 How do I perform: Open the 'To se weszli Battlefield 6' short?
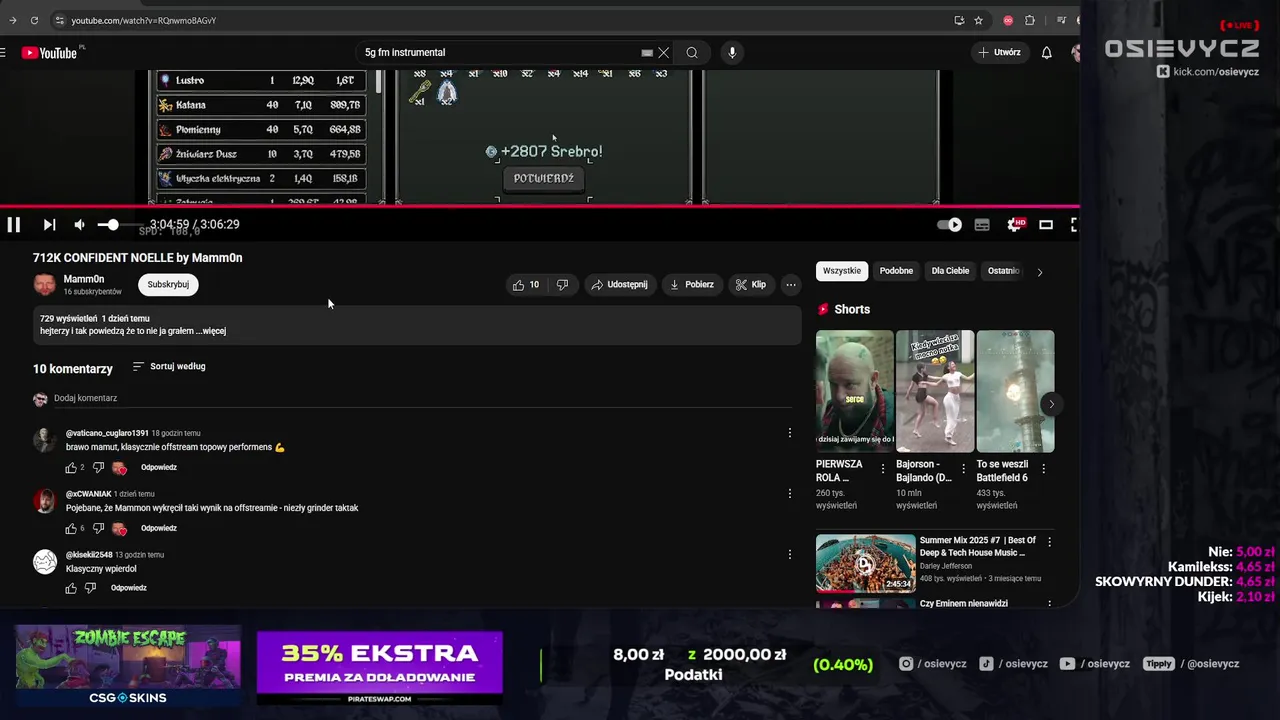coord(1015,391)
